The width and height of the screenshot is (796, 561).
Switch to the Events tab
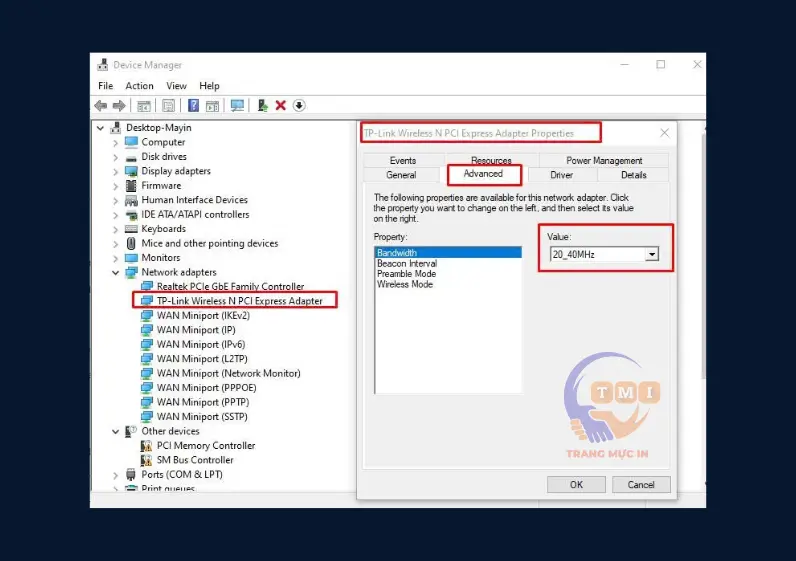coord(403,160)
